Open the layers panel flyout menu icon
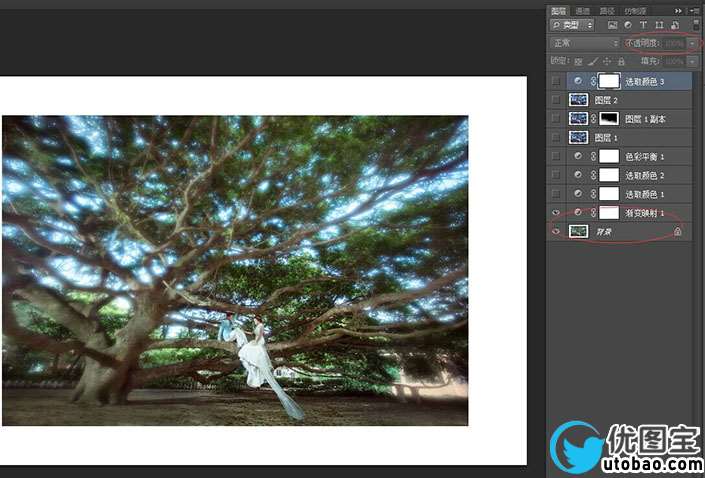 click(695, 11)
